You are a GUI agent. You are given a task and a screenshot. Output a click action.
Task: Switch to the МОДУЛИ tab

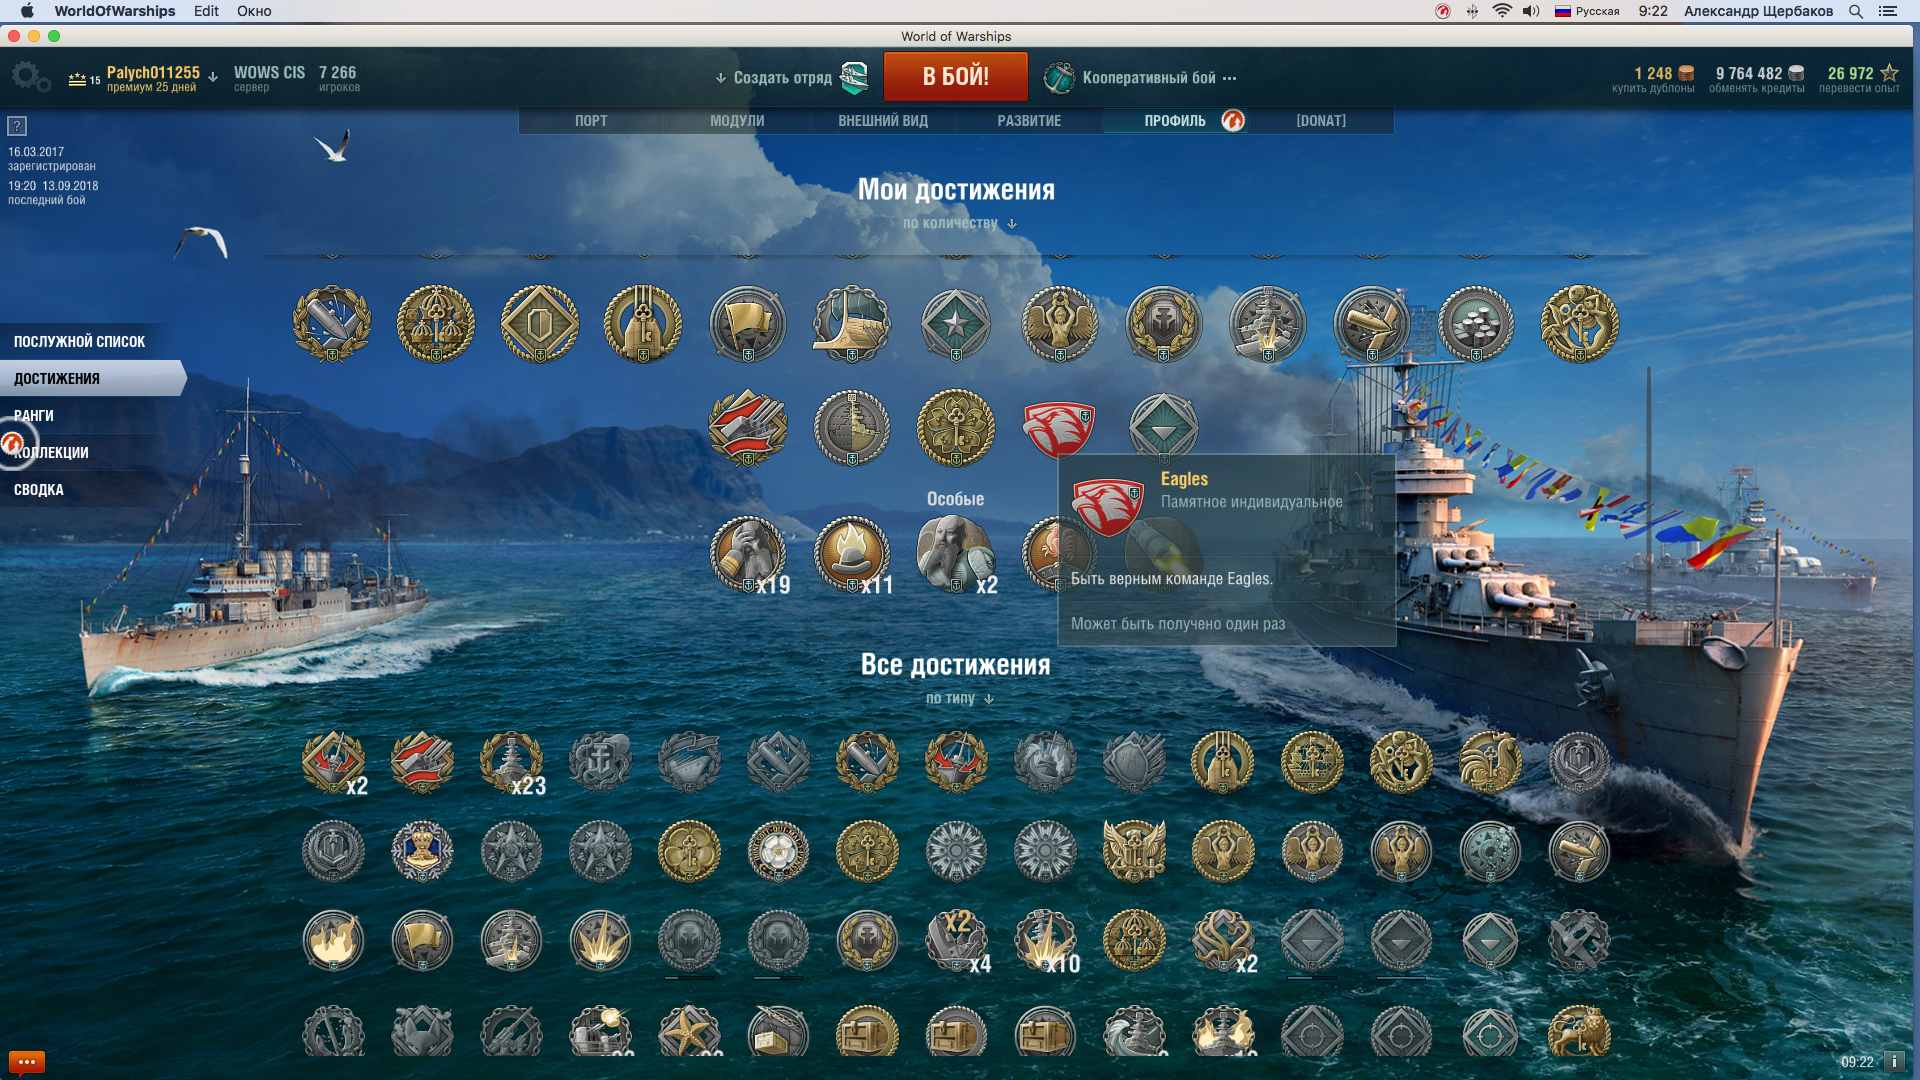click(x=737, y=120)
